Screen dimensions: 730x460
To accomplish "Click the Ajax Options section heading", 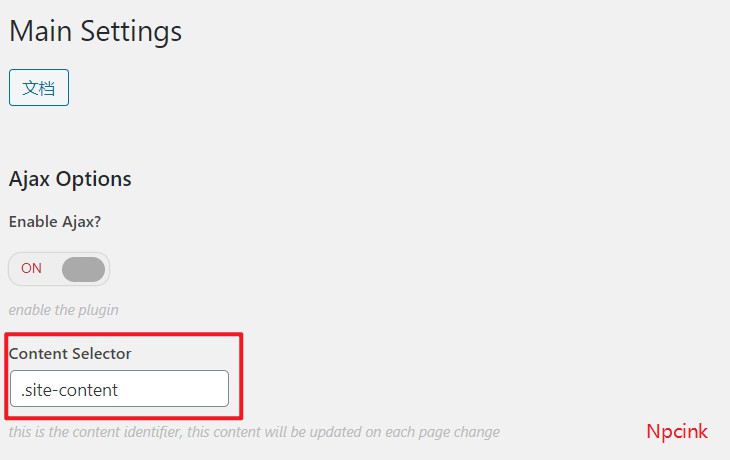I will [x=70, y=179].
